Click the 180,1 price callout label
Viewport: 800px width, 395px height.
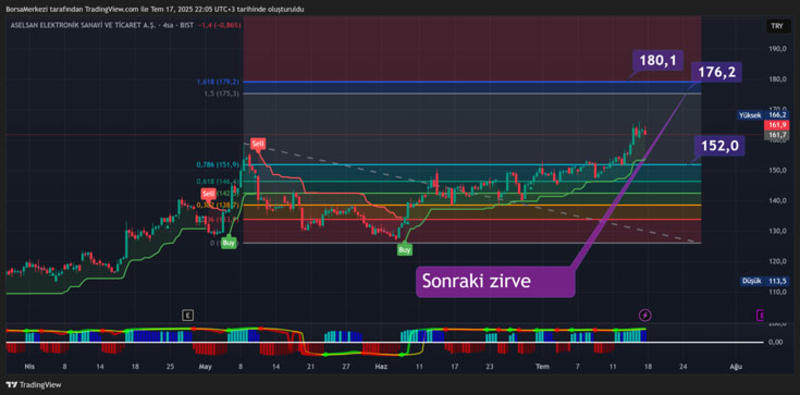click(658, 61)
